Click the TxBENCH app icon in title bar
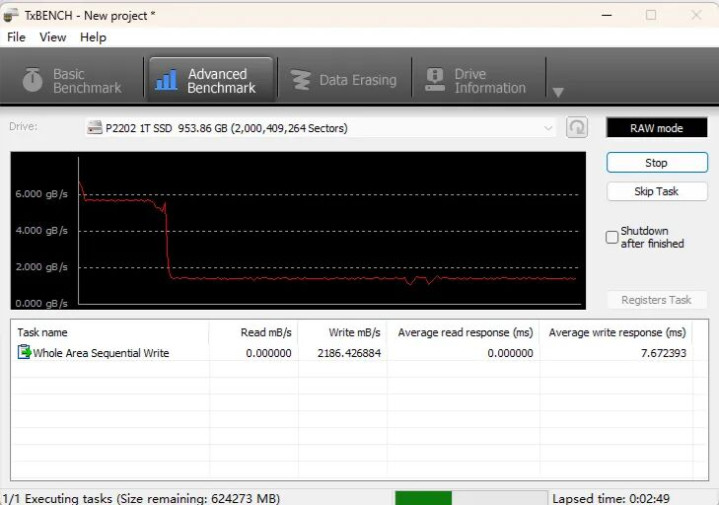Screen dimensions: 719x505 pyautogui.click(x=11, y=15)
